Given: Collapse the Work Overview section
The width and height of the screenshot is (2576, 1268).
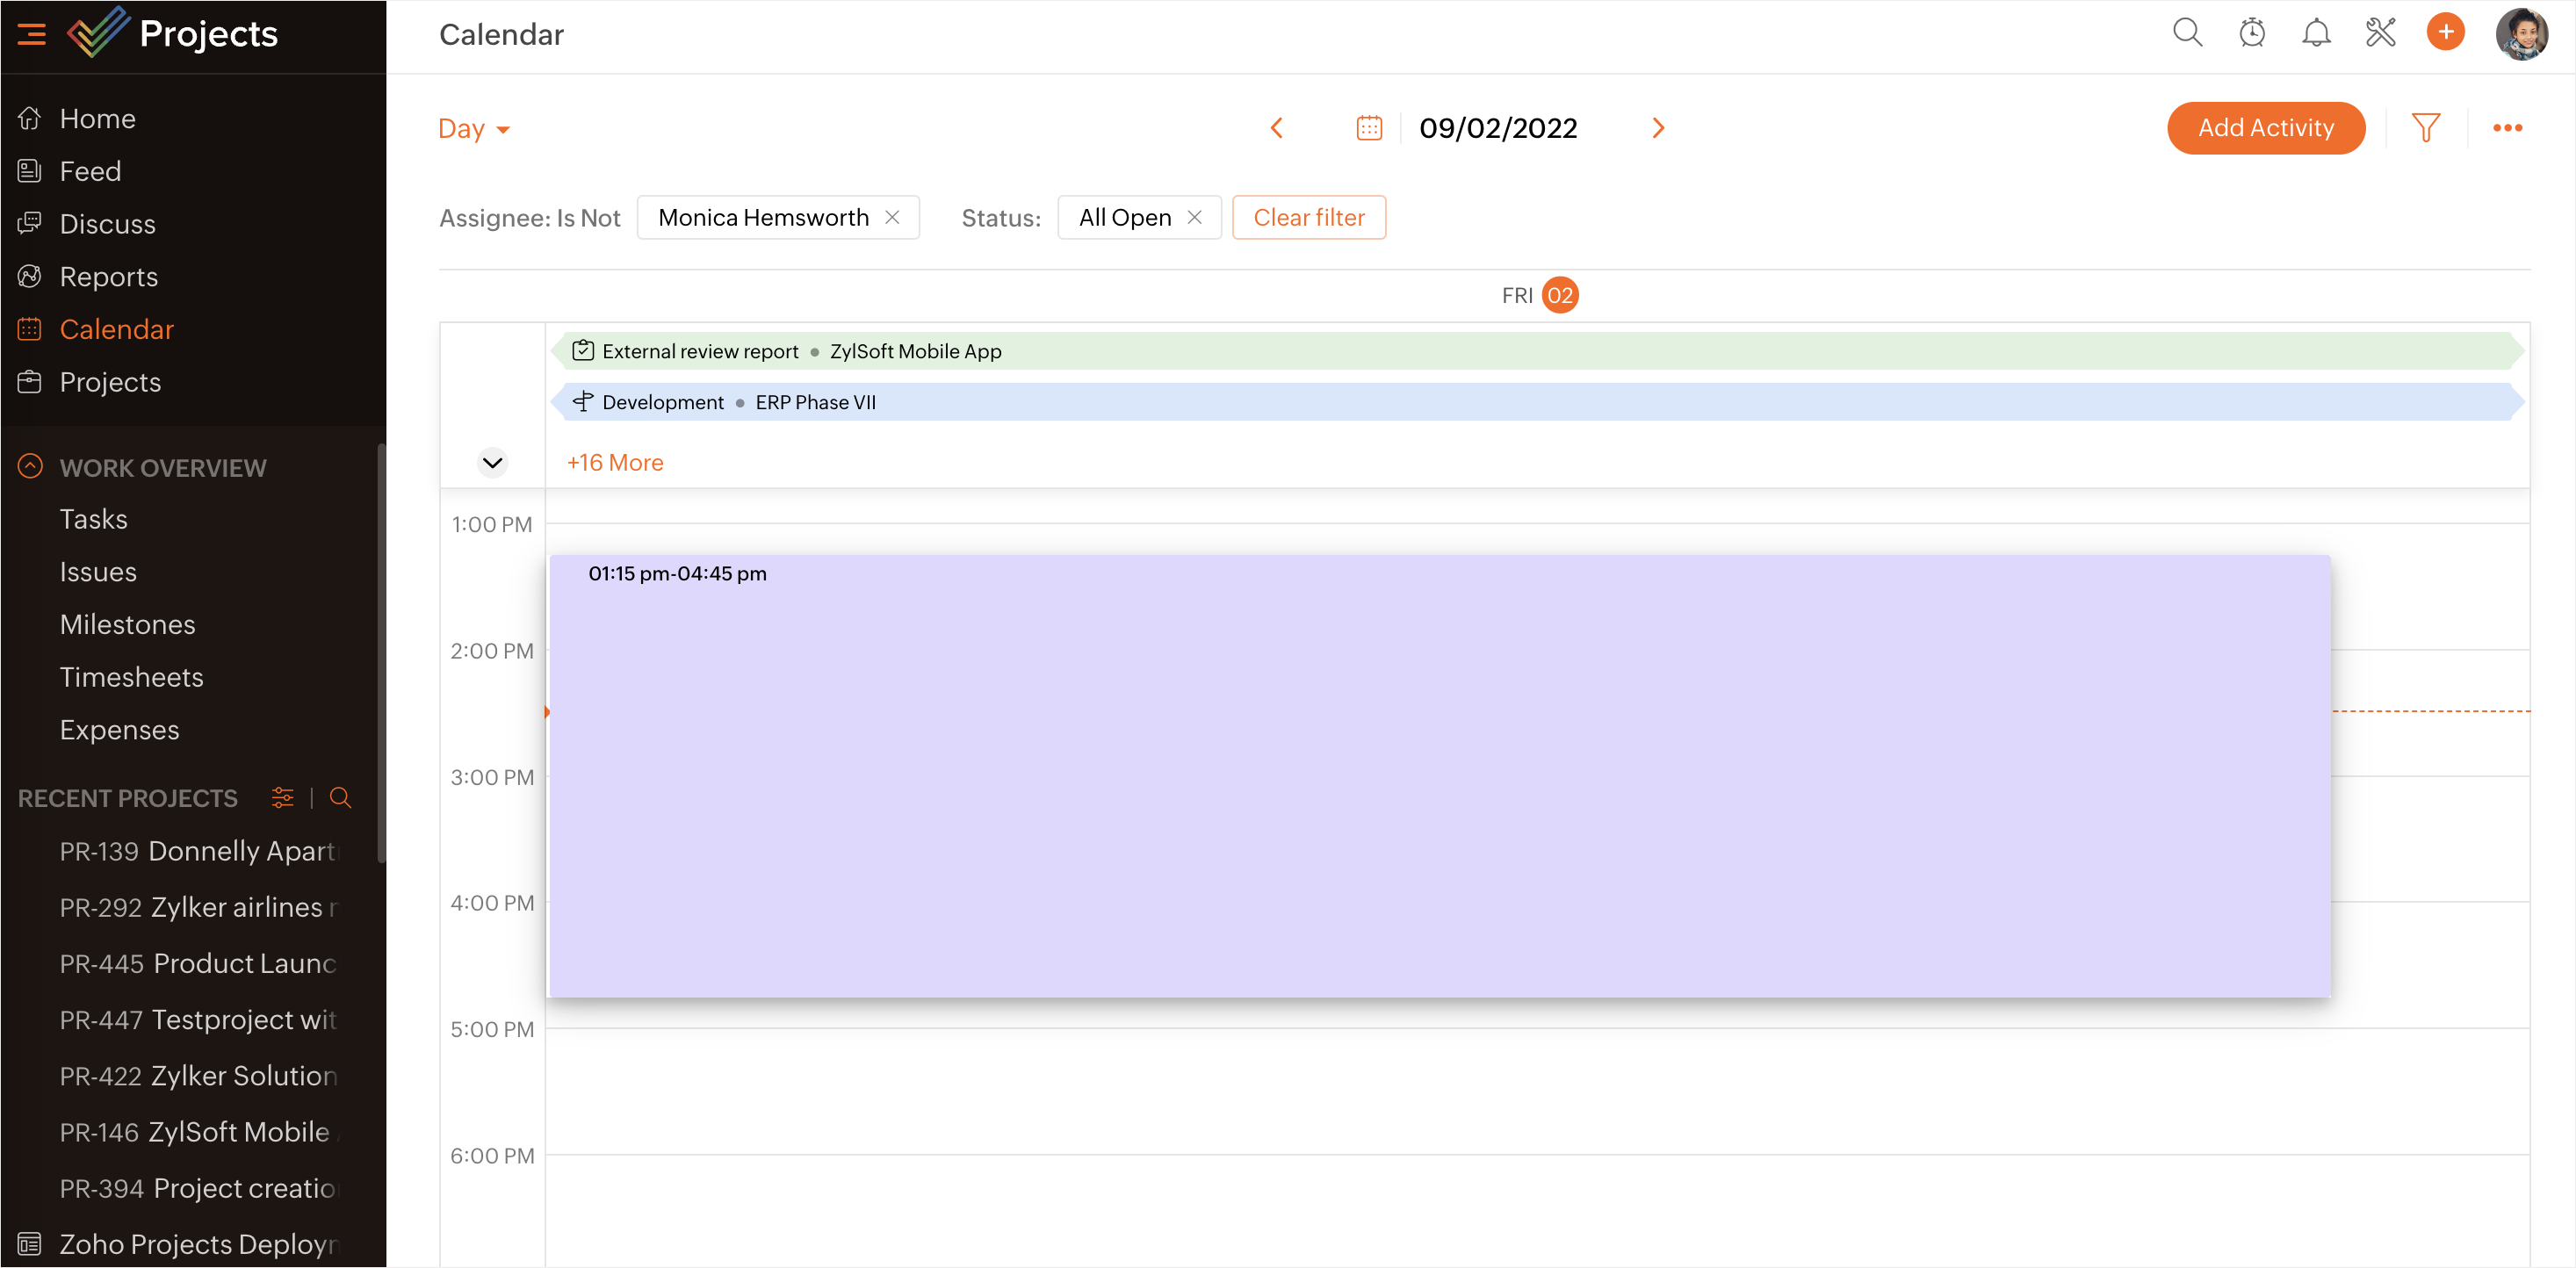Looking at the screenshot, I should click(31, 466).
